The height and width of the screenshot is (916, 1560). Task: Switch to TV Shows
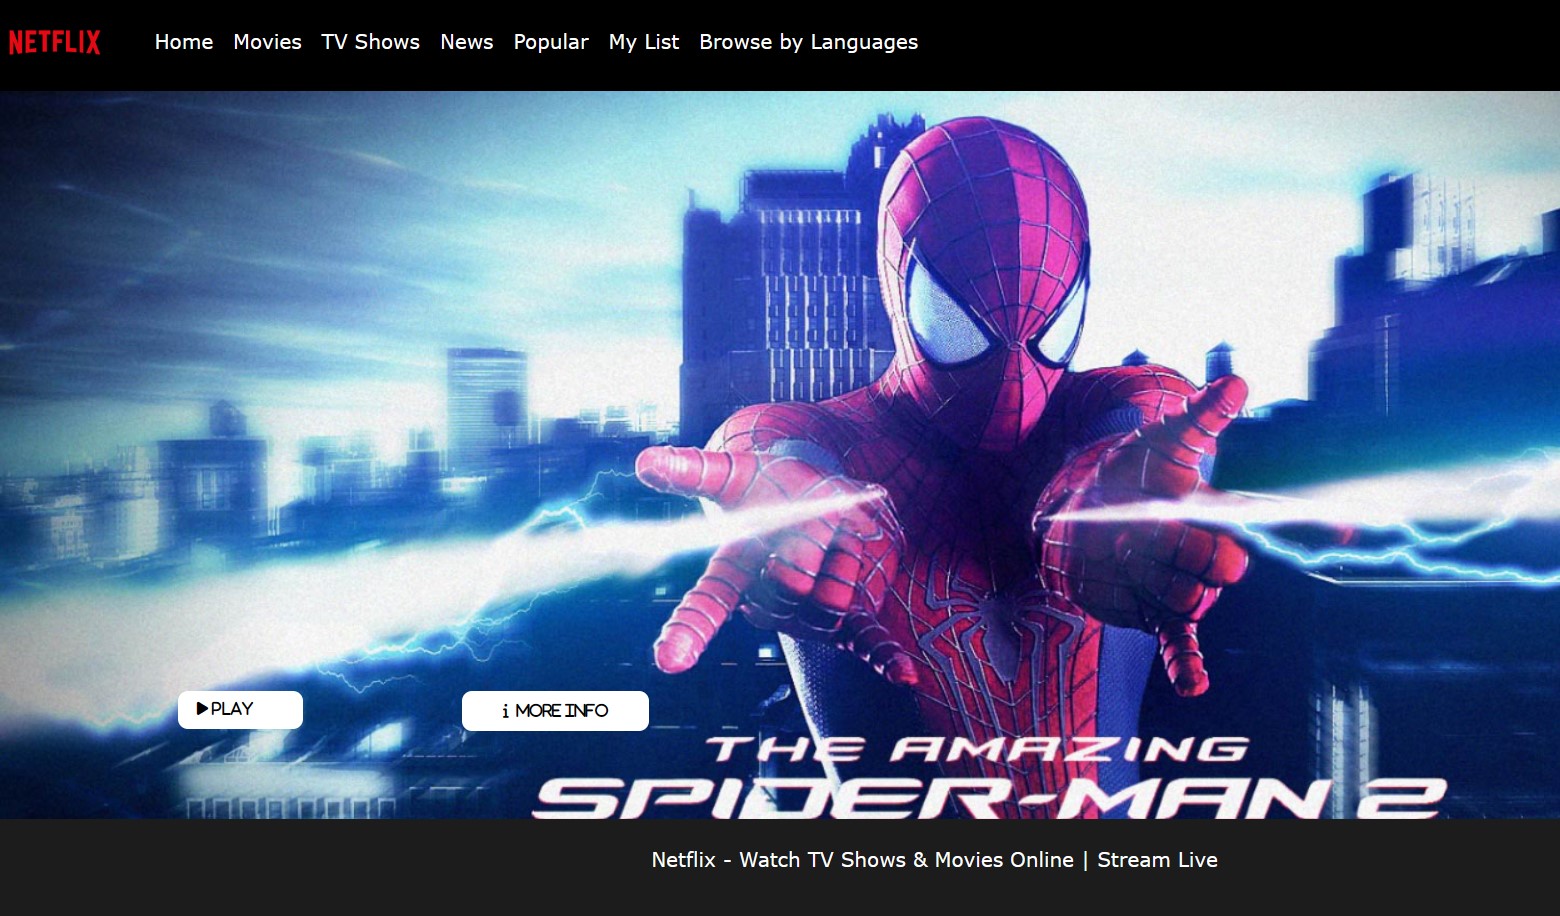click(x=370, y=42)
